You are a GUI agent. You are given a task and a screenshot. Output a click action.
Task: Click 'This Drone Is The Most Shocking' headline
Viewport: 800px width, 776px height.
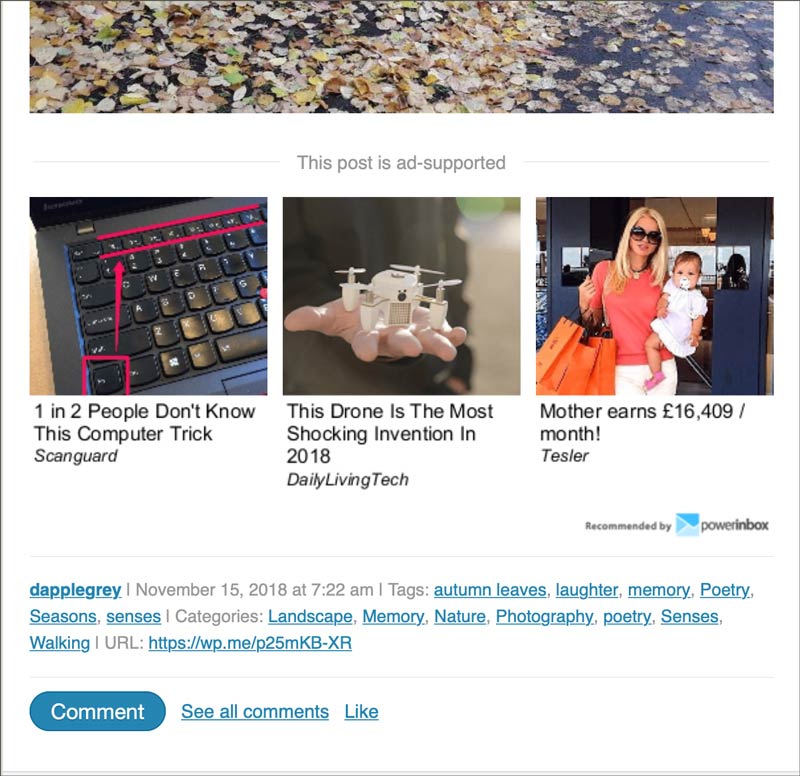click(x=390, y=434)
